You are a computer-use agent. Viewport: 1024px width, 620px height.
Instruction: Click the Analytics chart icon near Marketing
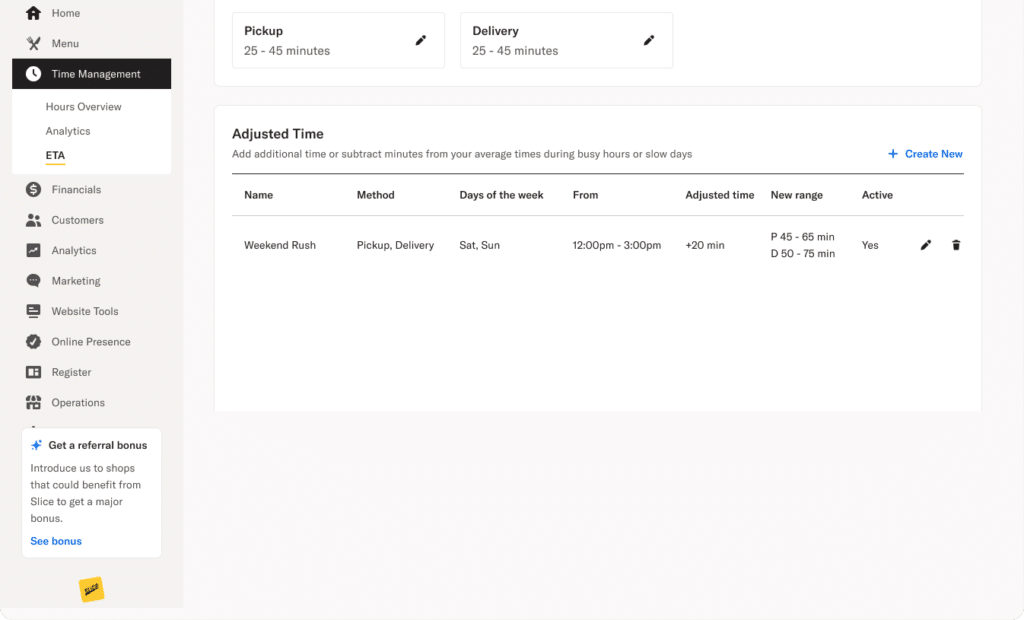(33, 250)
